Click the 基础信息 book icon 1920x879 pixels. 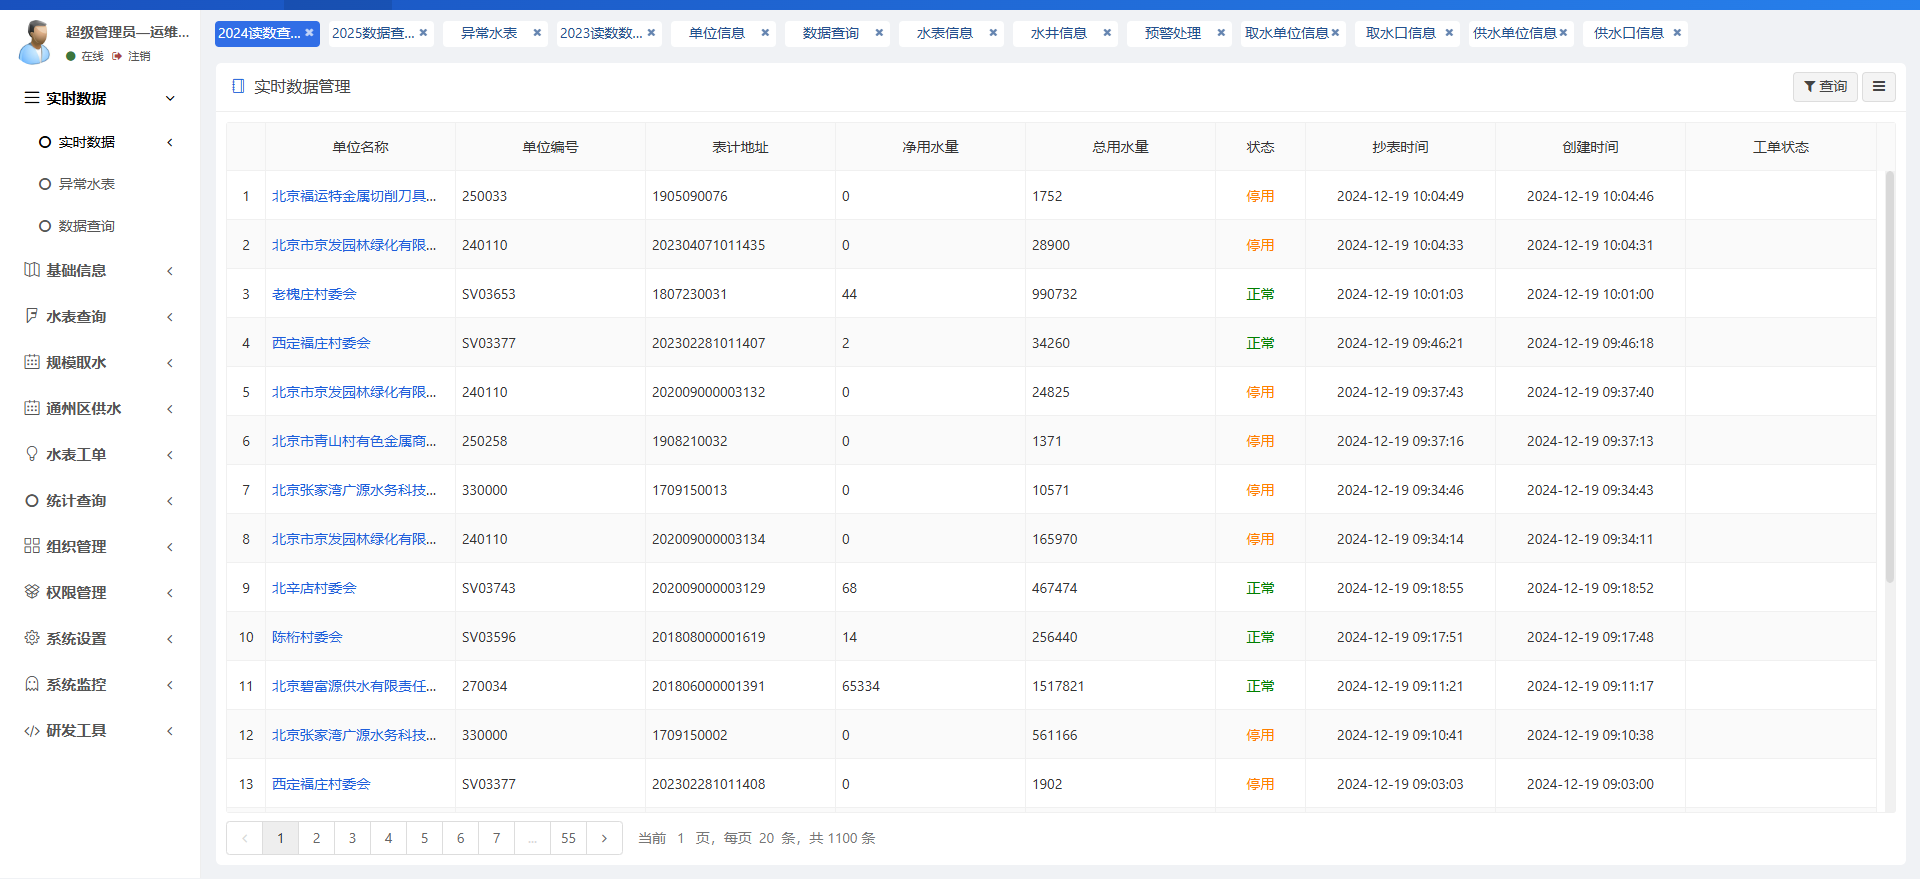click(x=32, y=270)
